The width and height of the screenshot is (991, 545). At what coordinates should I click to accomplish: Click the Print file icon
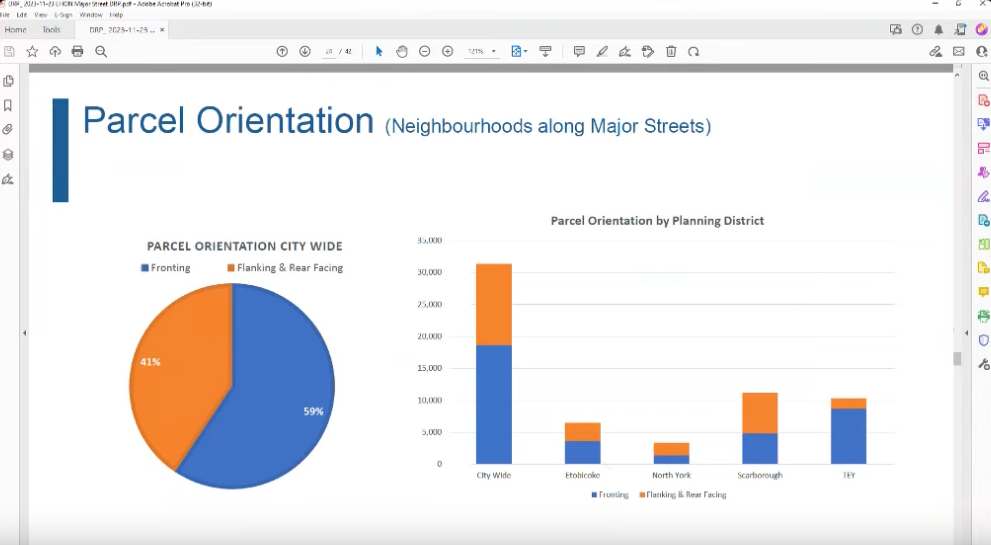(x=77, y=51)
